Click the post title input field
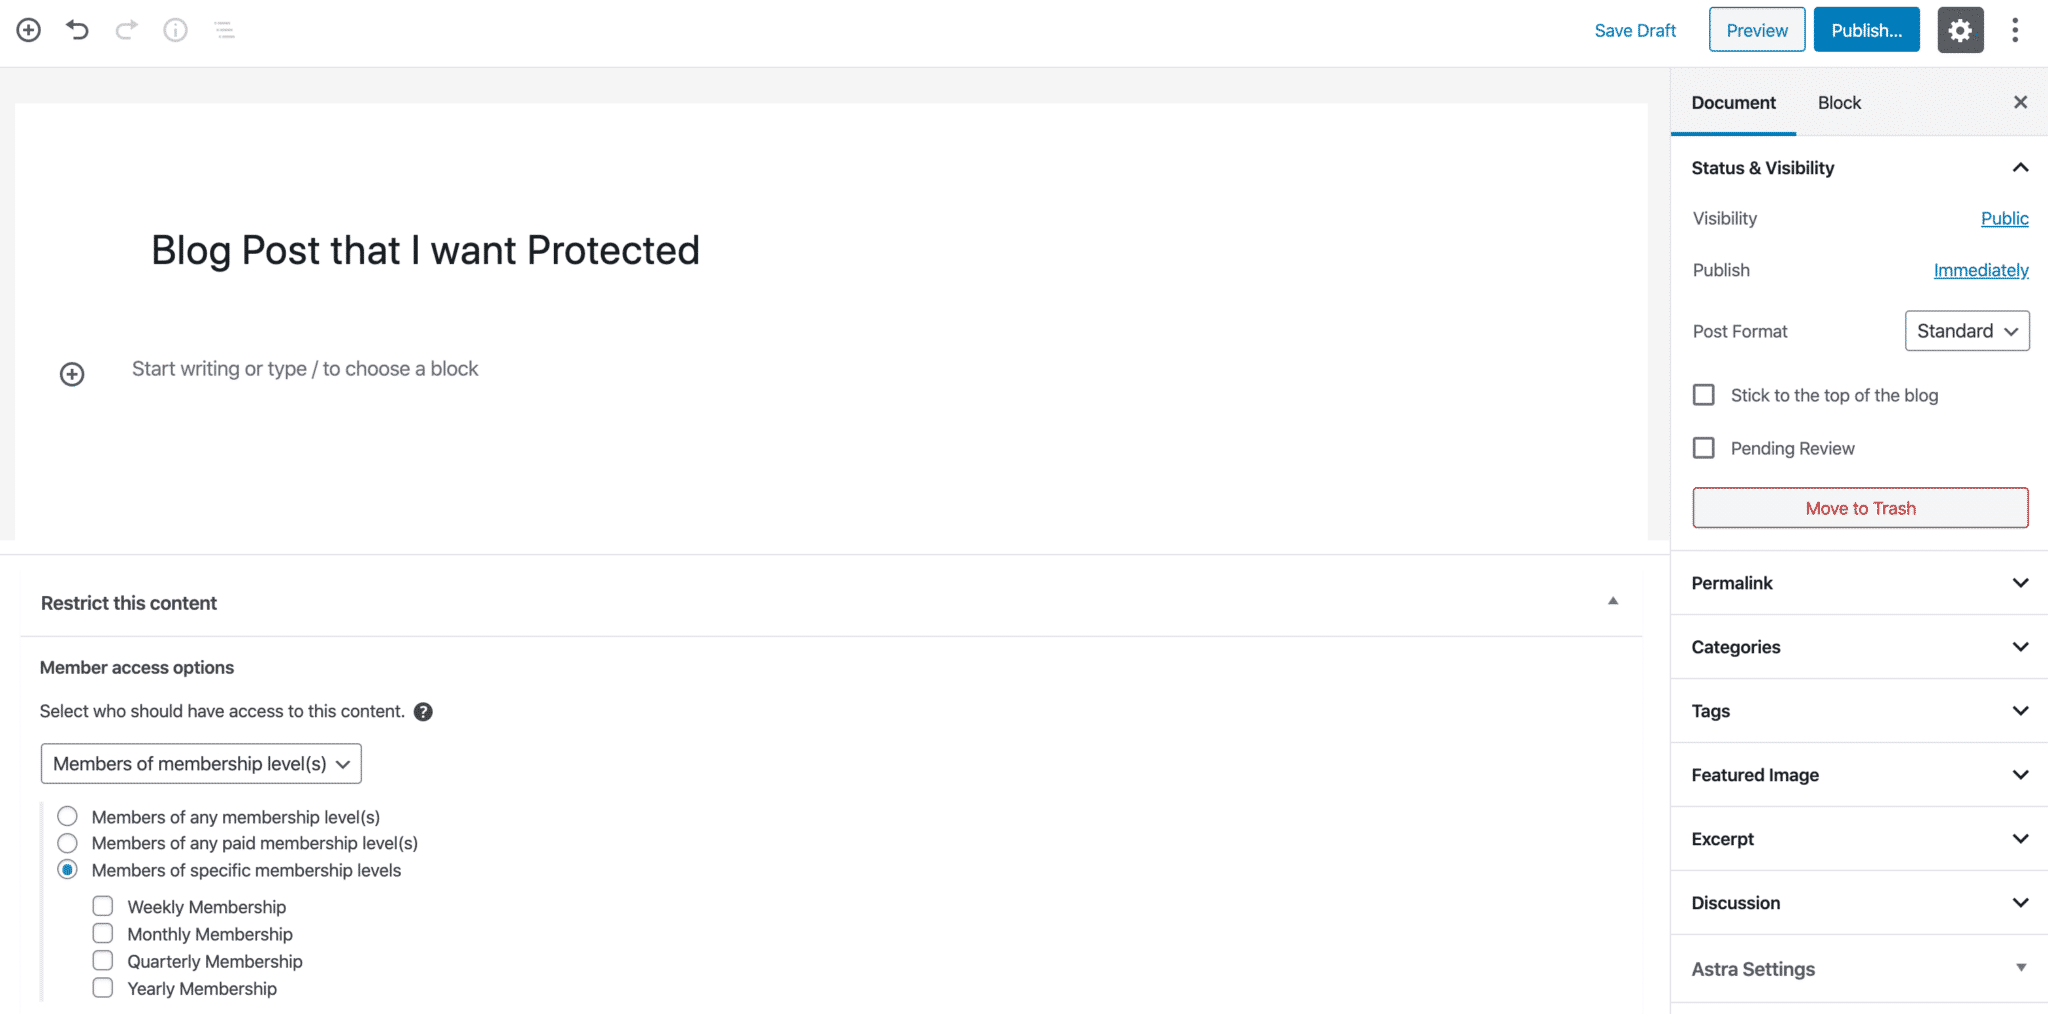The width and height of the screenshot is (2048, 1014). pyautogui.click(x=424, y=250)
